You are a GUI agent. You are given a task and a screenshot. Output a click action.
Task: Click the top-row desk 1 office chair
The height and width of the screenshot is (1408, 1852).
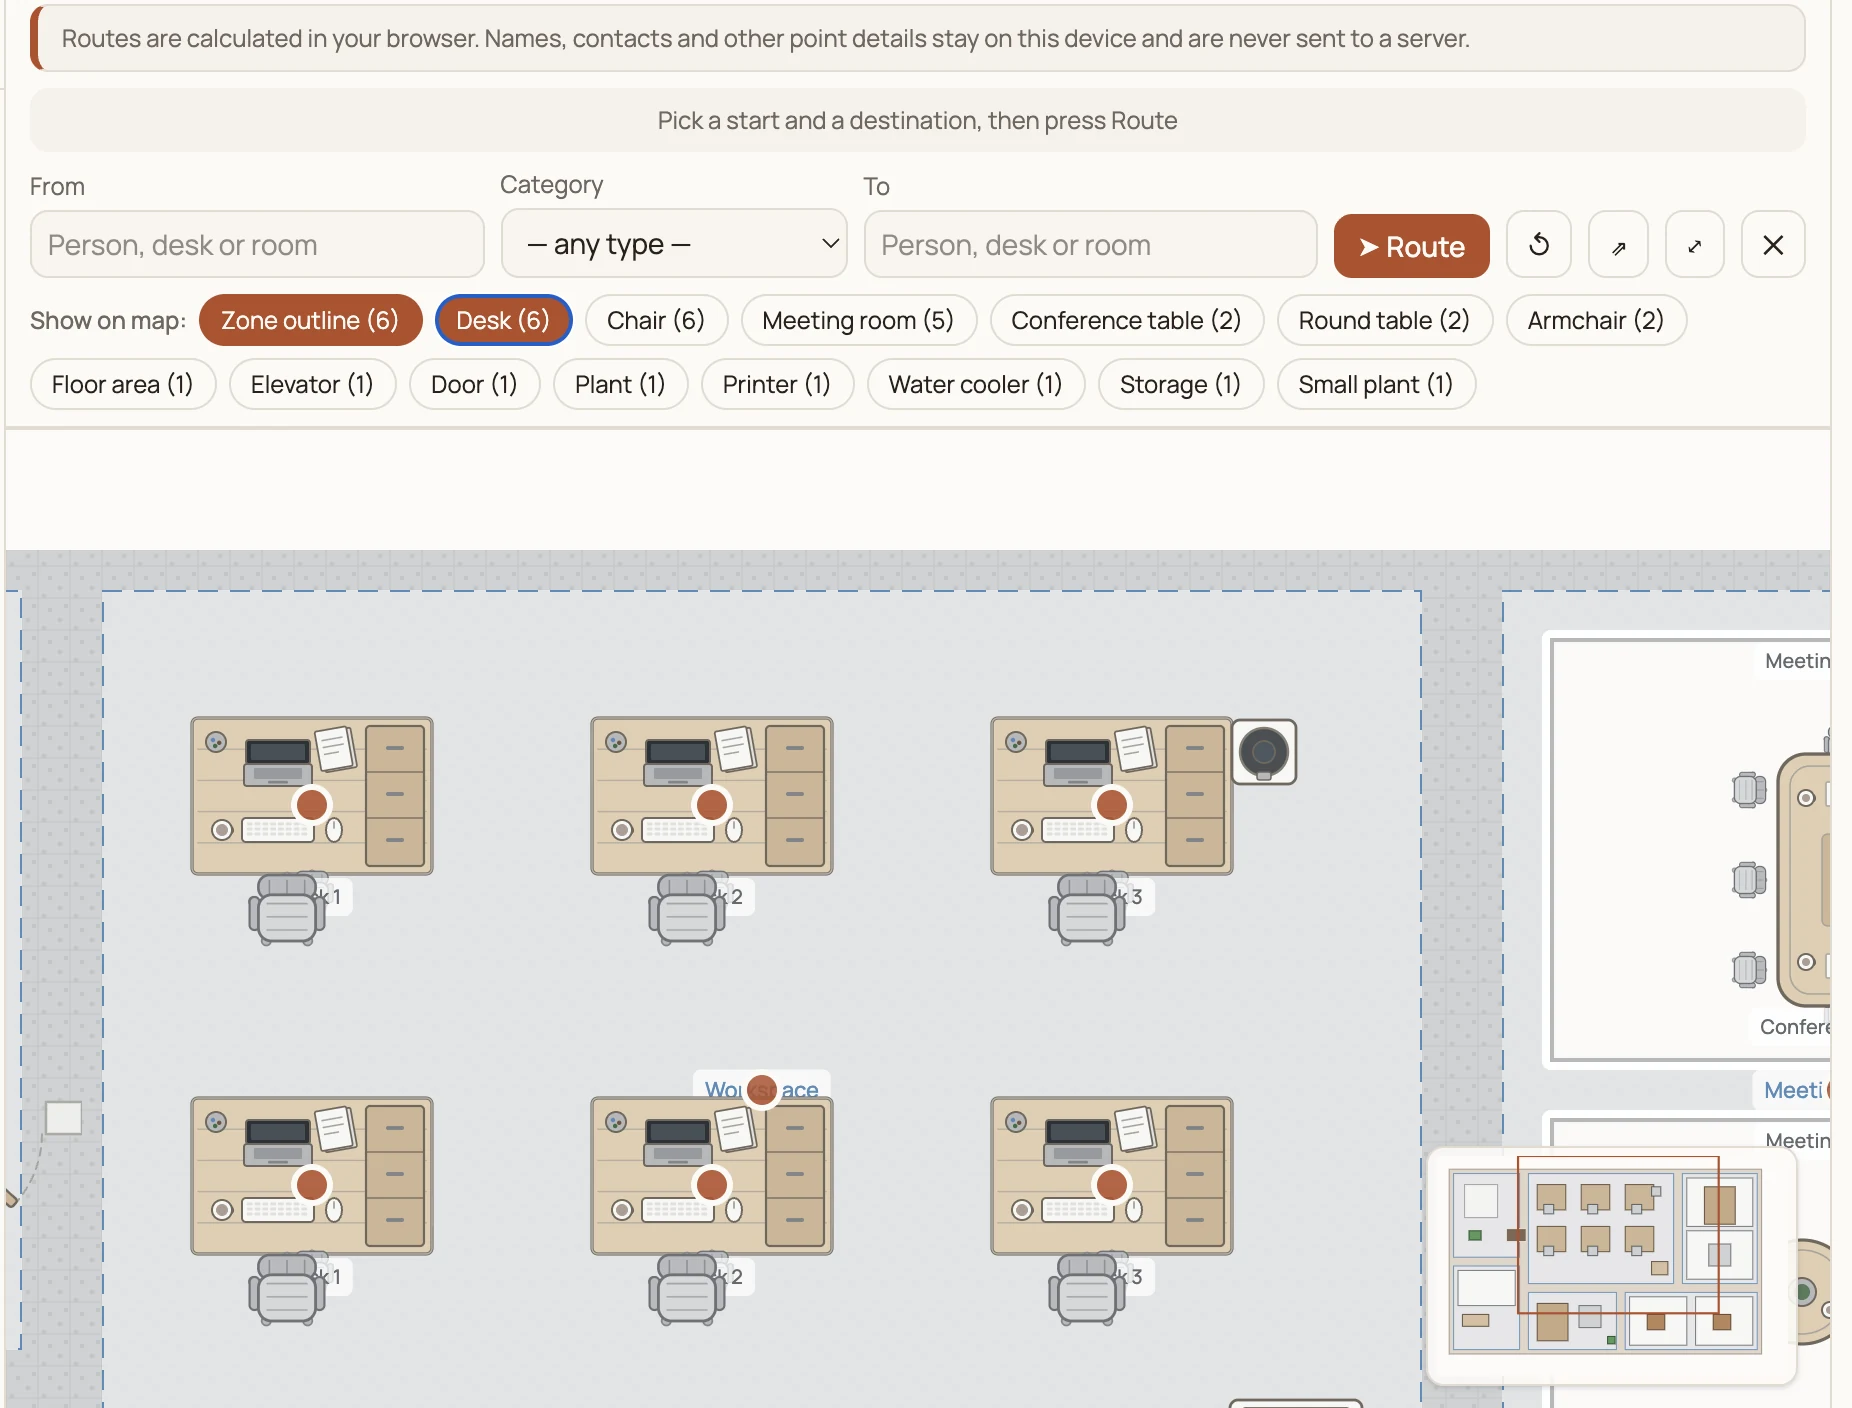click(287, 909)
